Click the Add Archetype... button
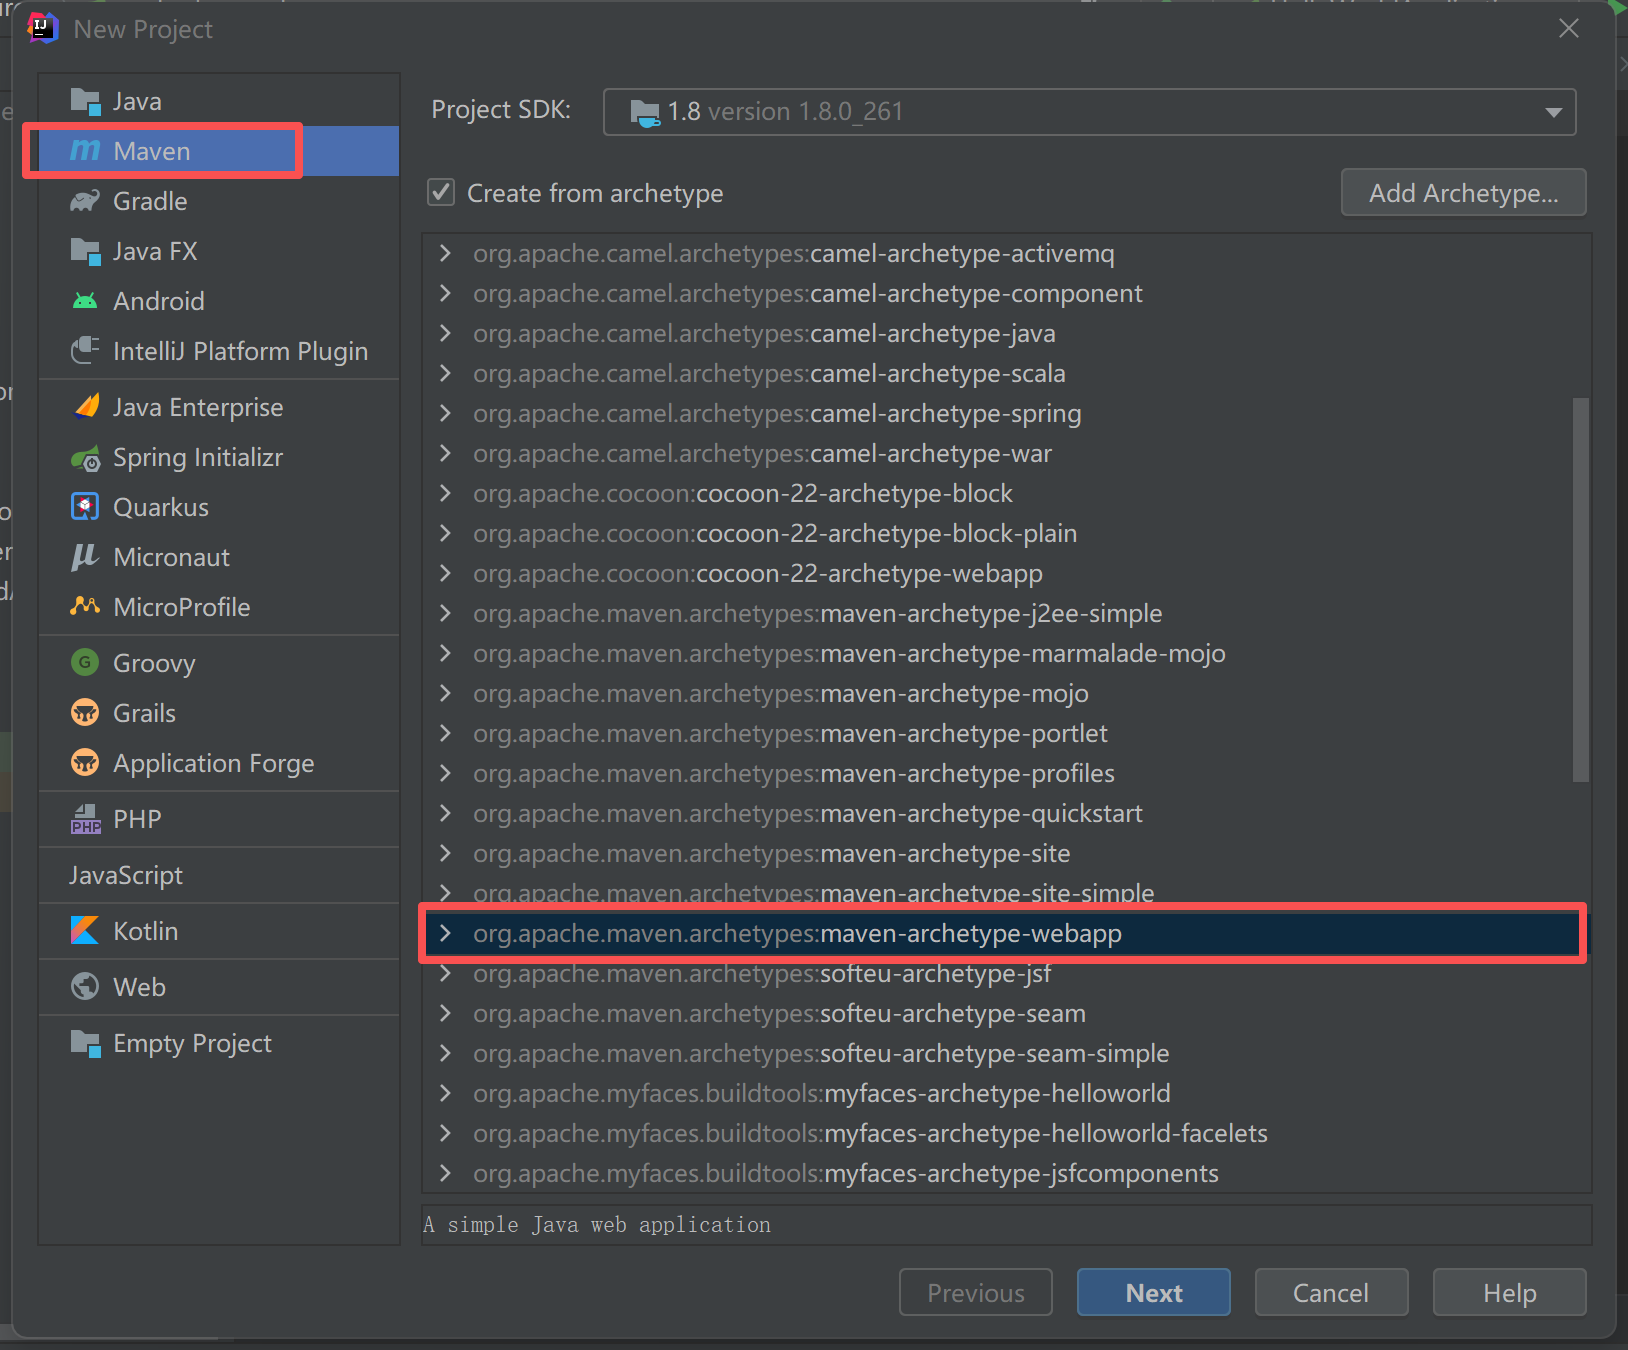Viewport: 1628px width, 1350px height. (x=1463, y=192)
